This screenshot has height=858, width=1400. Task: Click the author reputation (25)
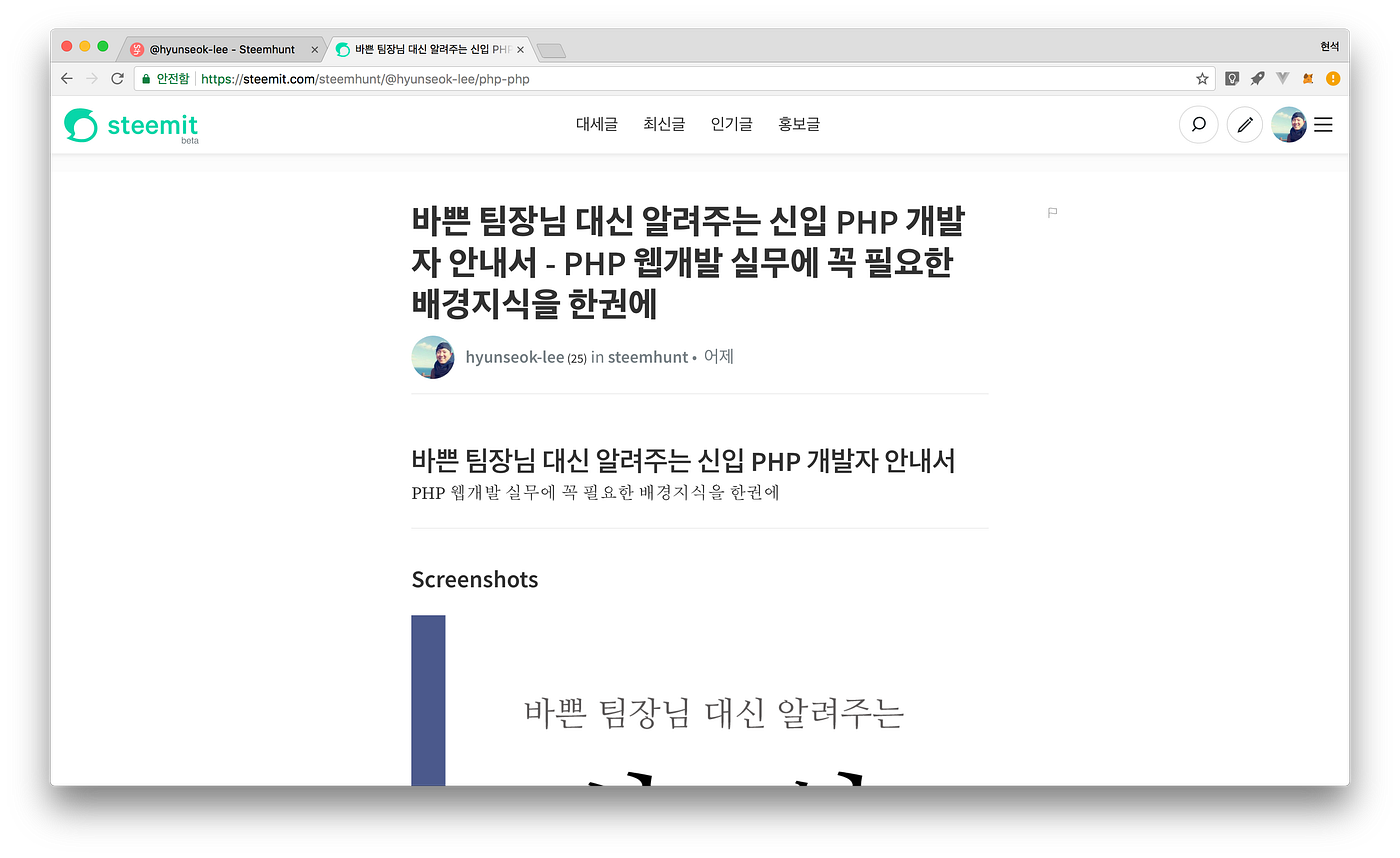point(577,358)
